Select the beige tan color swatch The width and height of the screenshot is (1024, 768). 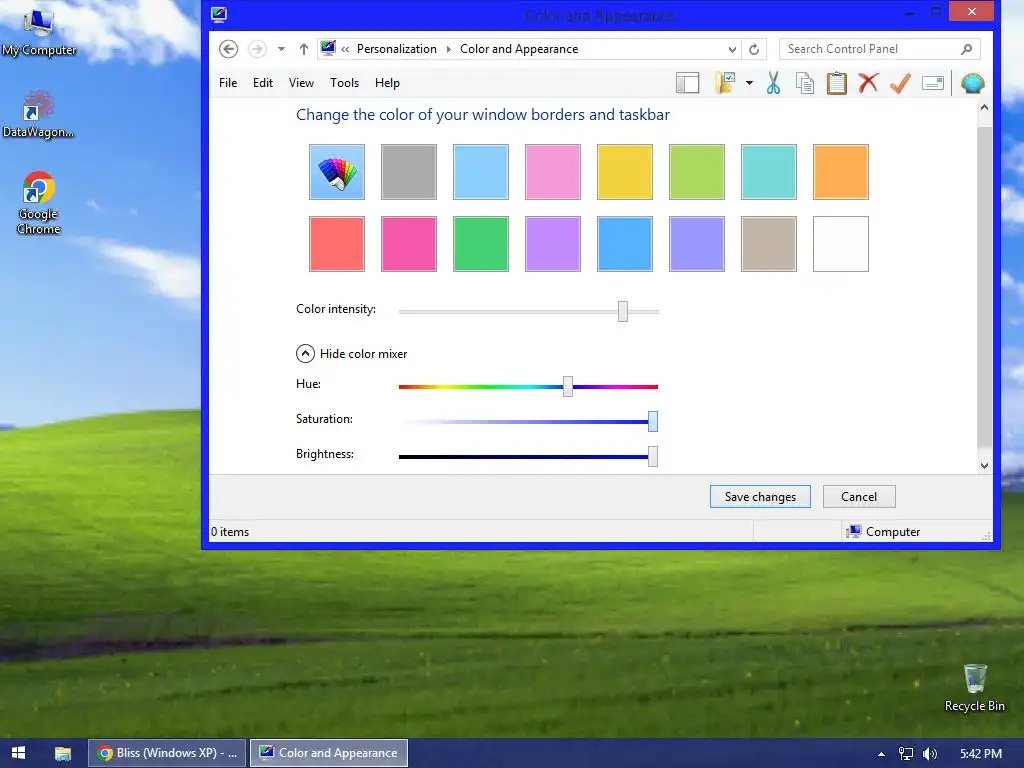coord(769,244)
